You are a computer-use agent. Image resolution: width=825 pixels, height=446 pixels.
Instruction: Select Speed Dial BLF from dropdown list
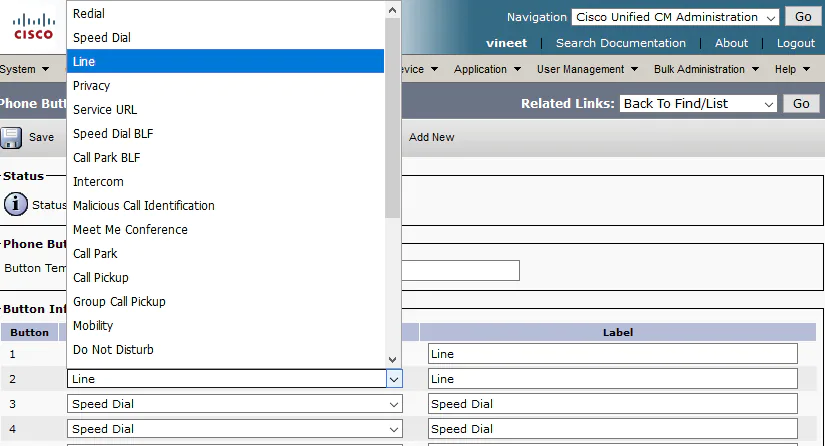[x=113, y=134]
